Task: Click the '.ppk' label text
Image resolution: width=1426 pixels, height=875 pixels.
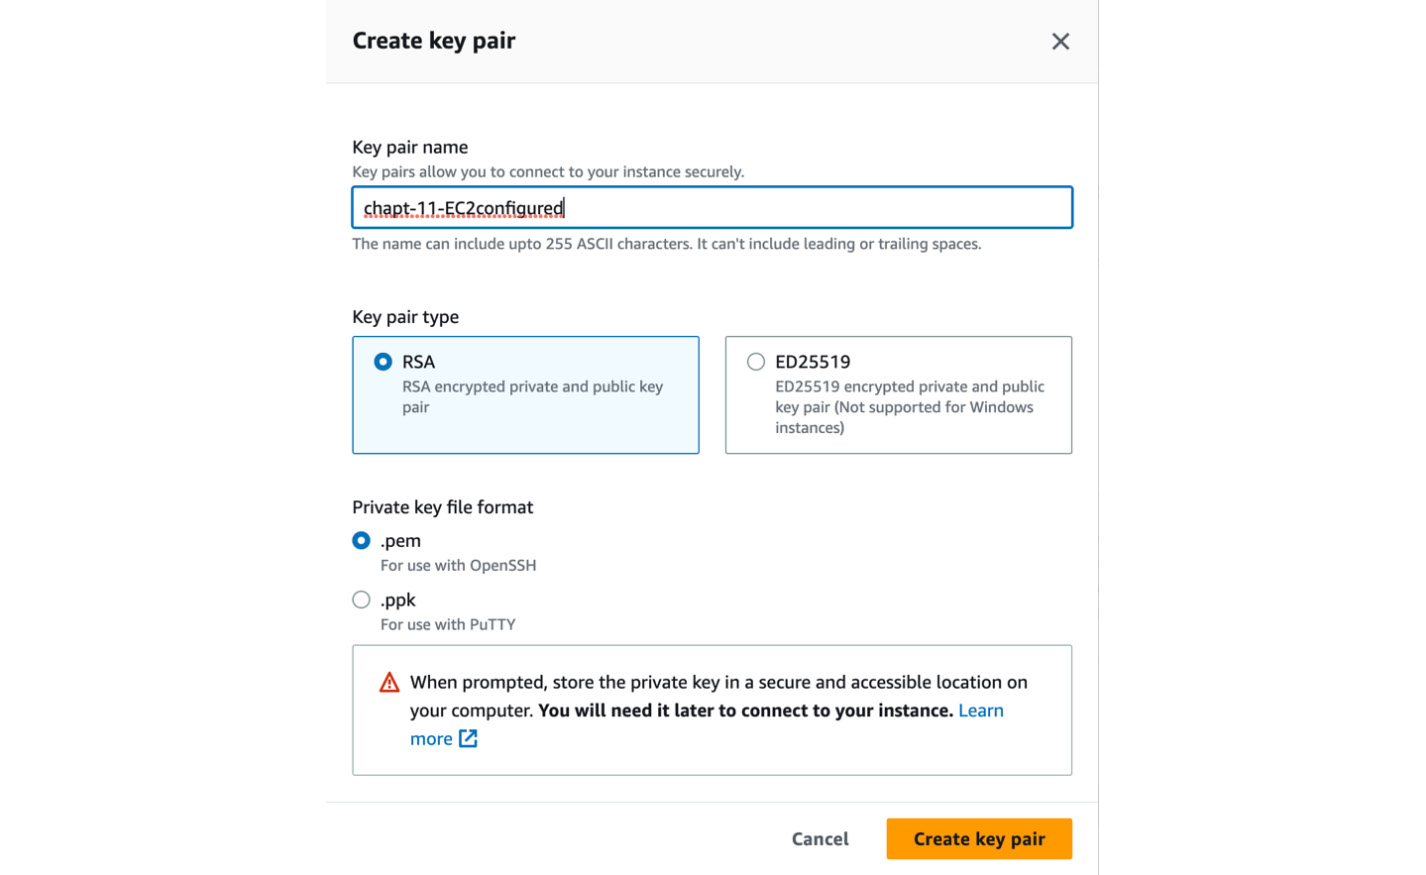Action: pyautogui.click(x=398, y=600)
